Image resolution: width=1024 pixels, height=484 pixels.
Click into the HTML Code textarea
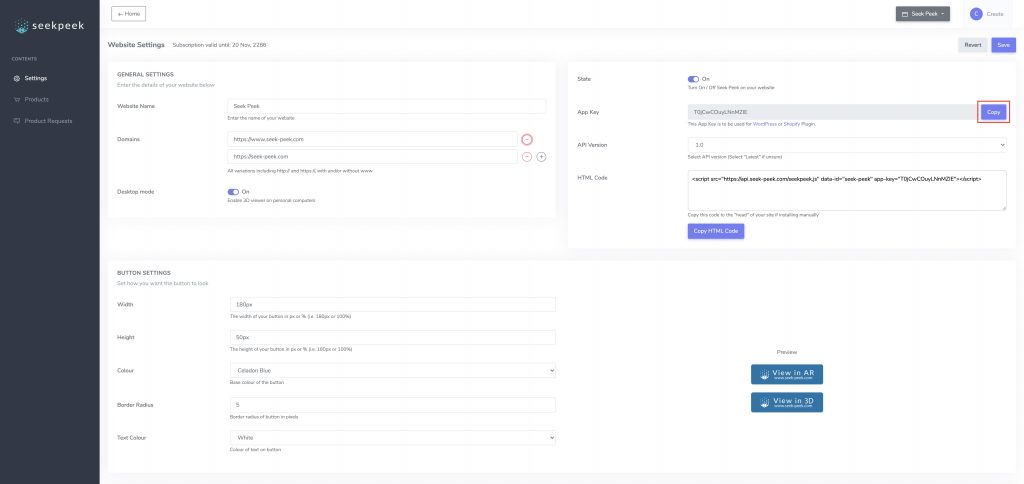point(847,191)
